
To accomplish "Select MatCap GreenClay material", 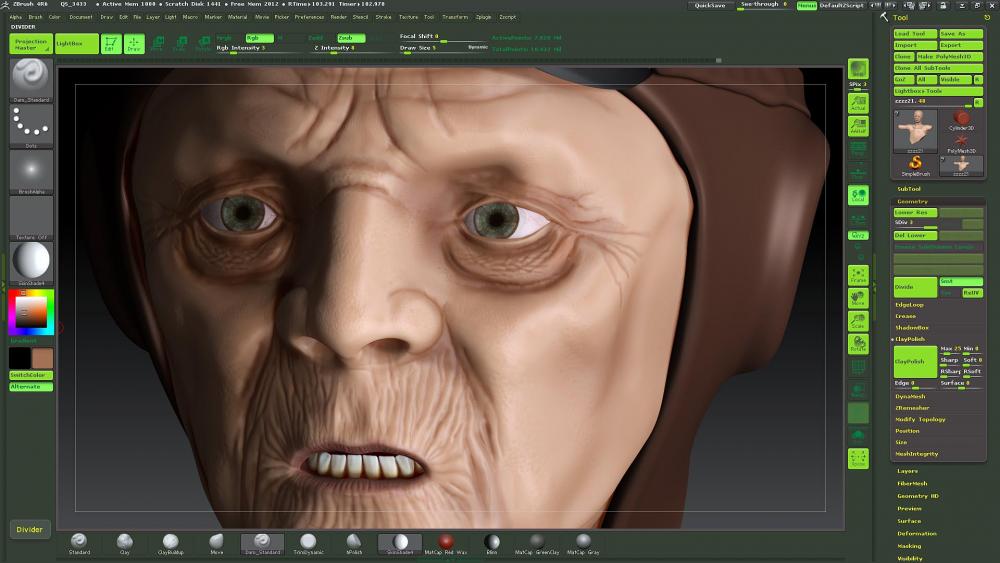I will pyautogui.click(x=537, y=544).
